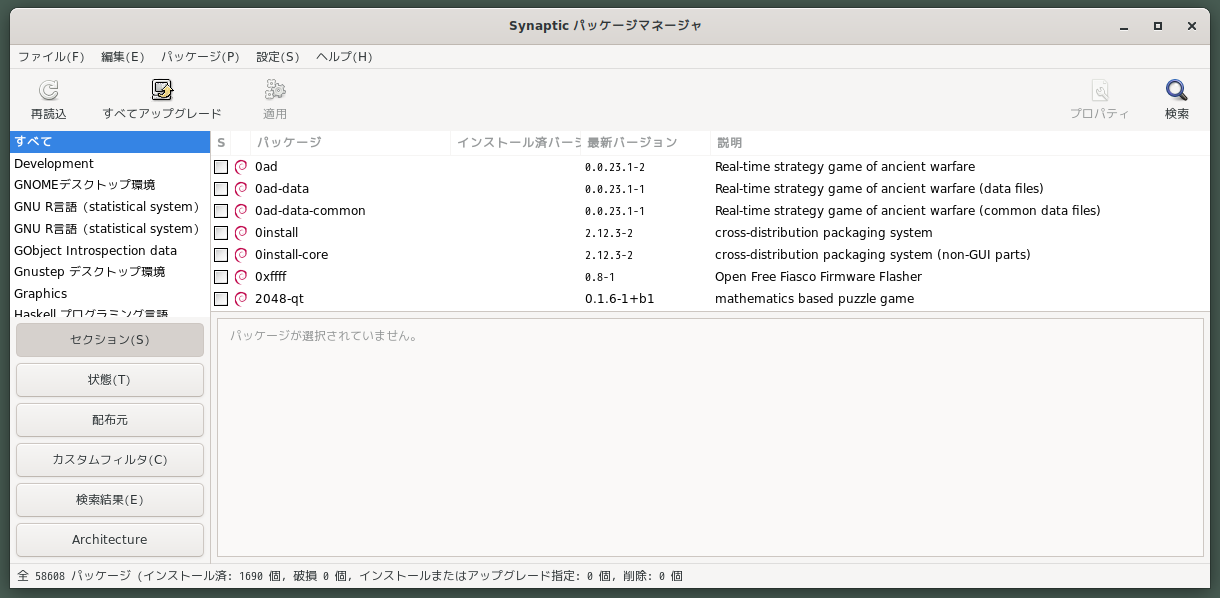Click 'mathematics based puzzle game' description

click(x=814, y=299)
